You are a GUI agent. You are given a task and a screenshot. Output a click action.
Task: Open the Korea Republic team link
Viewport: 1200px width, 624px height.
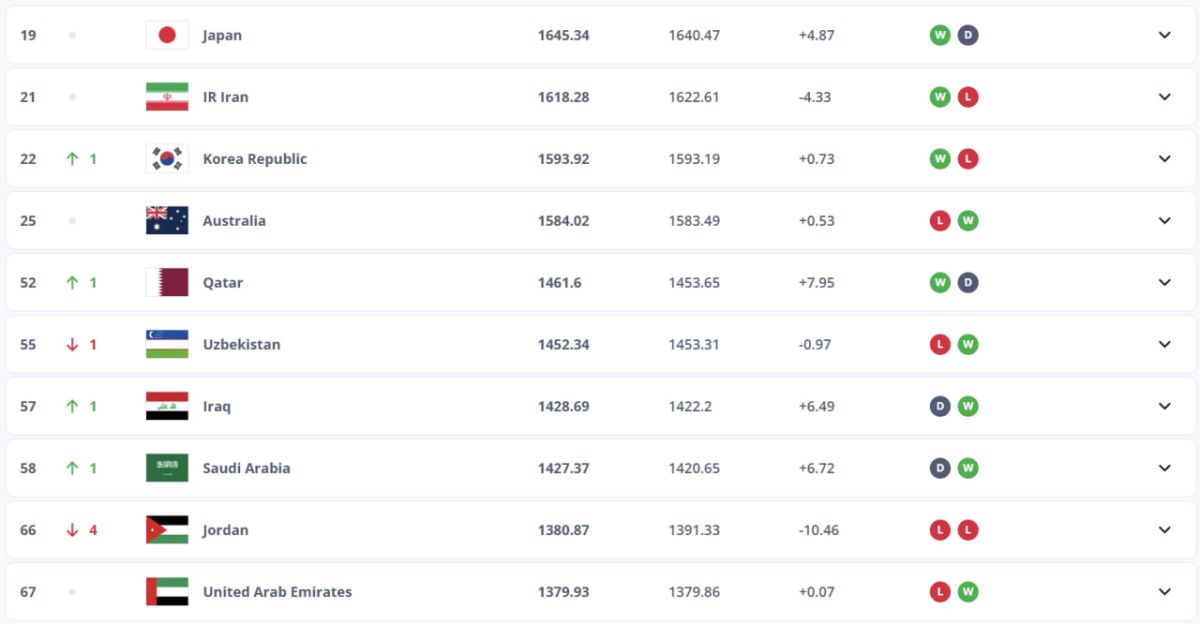[254, 159]
